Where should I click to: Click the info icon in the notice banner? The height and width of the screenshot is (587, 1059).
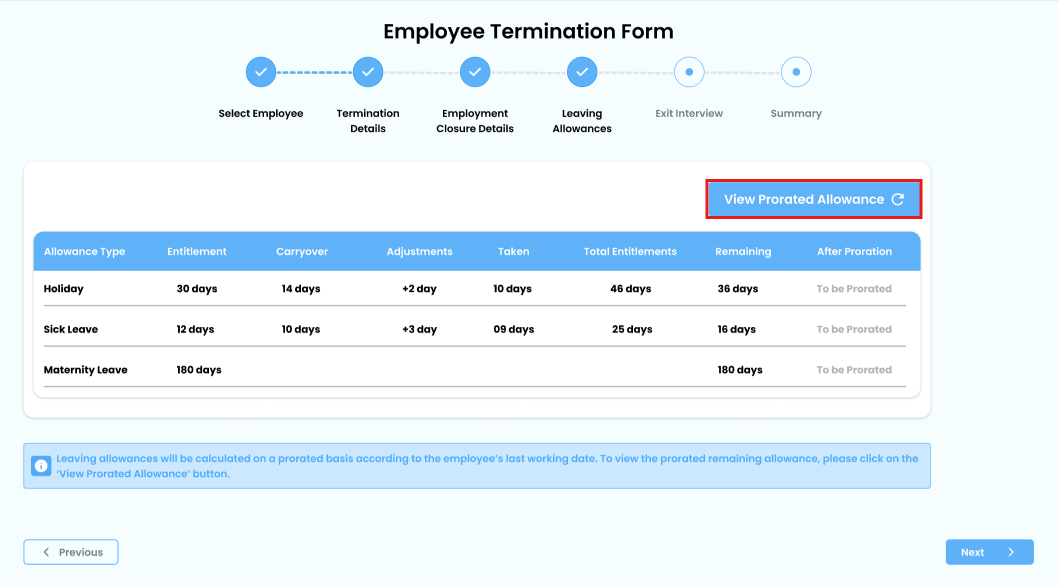tap(41, 466)
